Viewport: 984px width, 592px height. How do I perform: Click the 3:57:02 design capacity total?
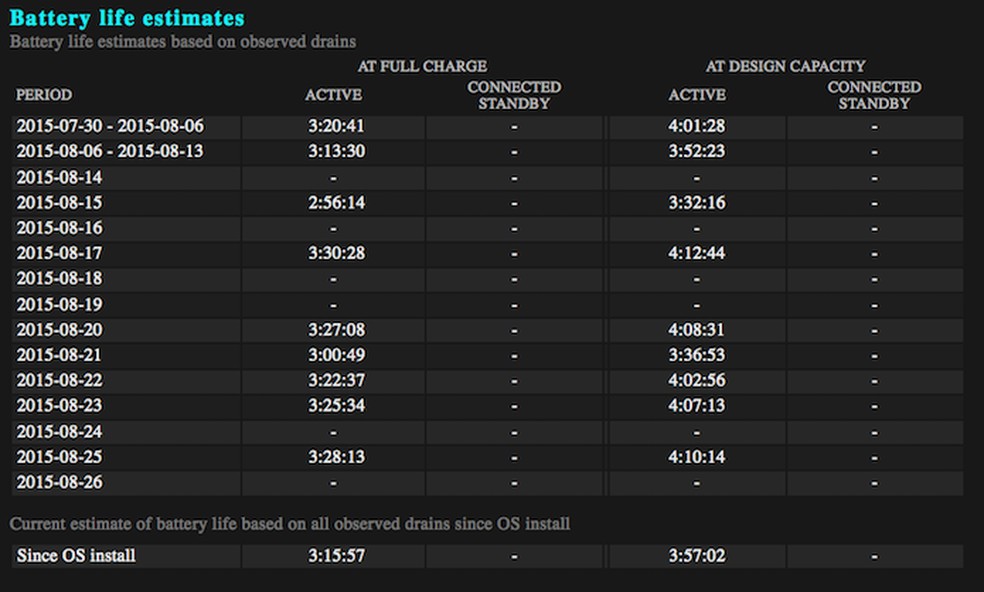697,555
